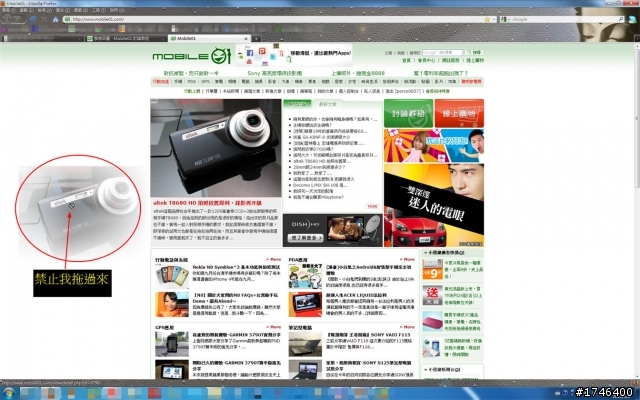The image size is (640, 400).
Task: Click the Firefox Google search field
Action: pos(564,19)
